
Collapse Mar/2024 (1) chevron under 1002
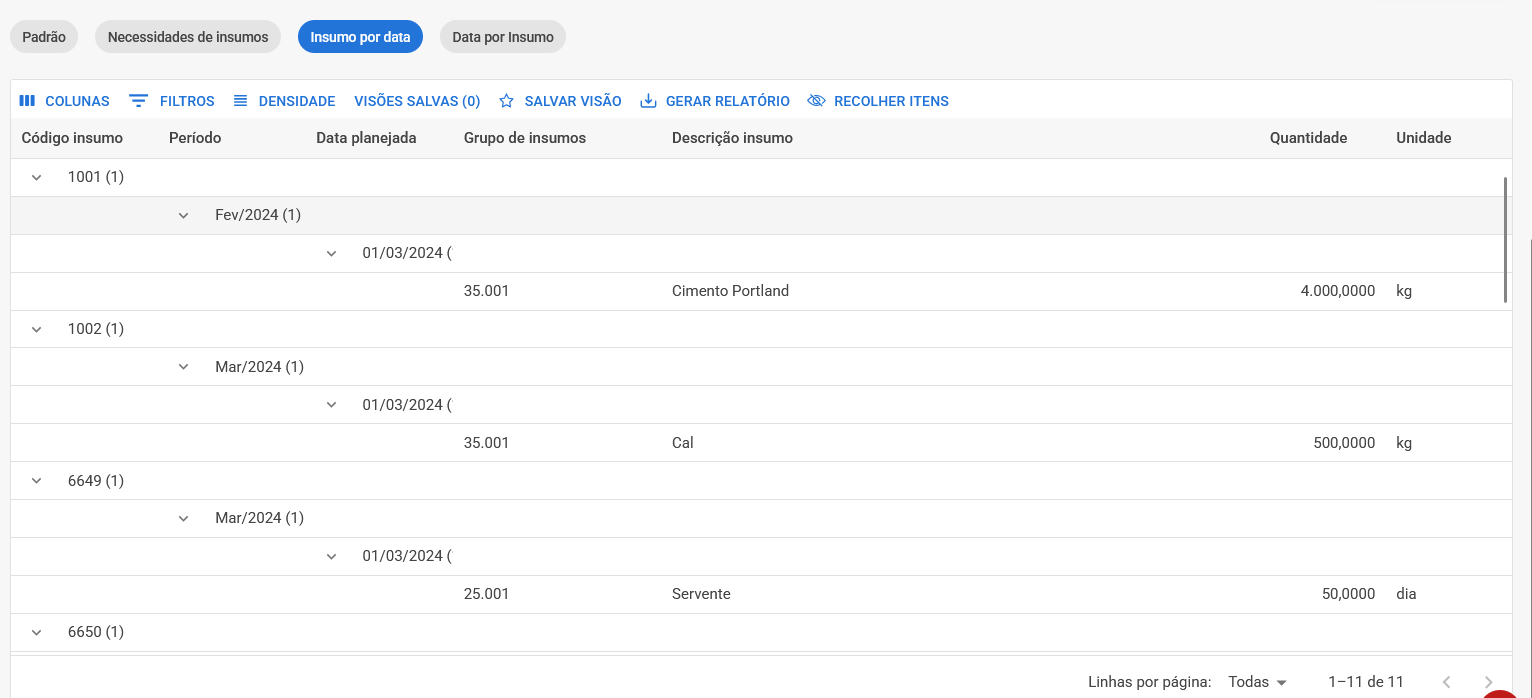tap(184, 367)
